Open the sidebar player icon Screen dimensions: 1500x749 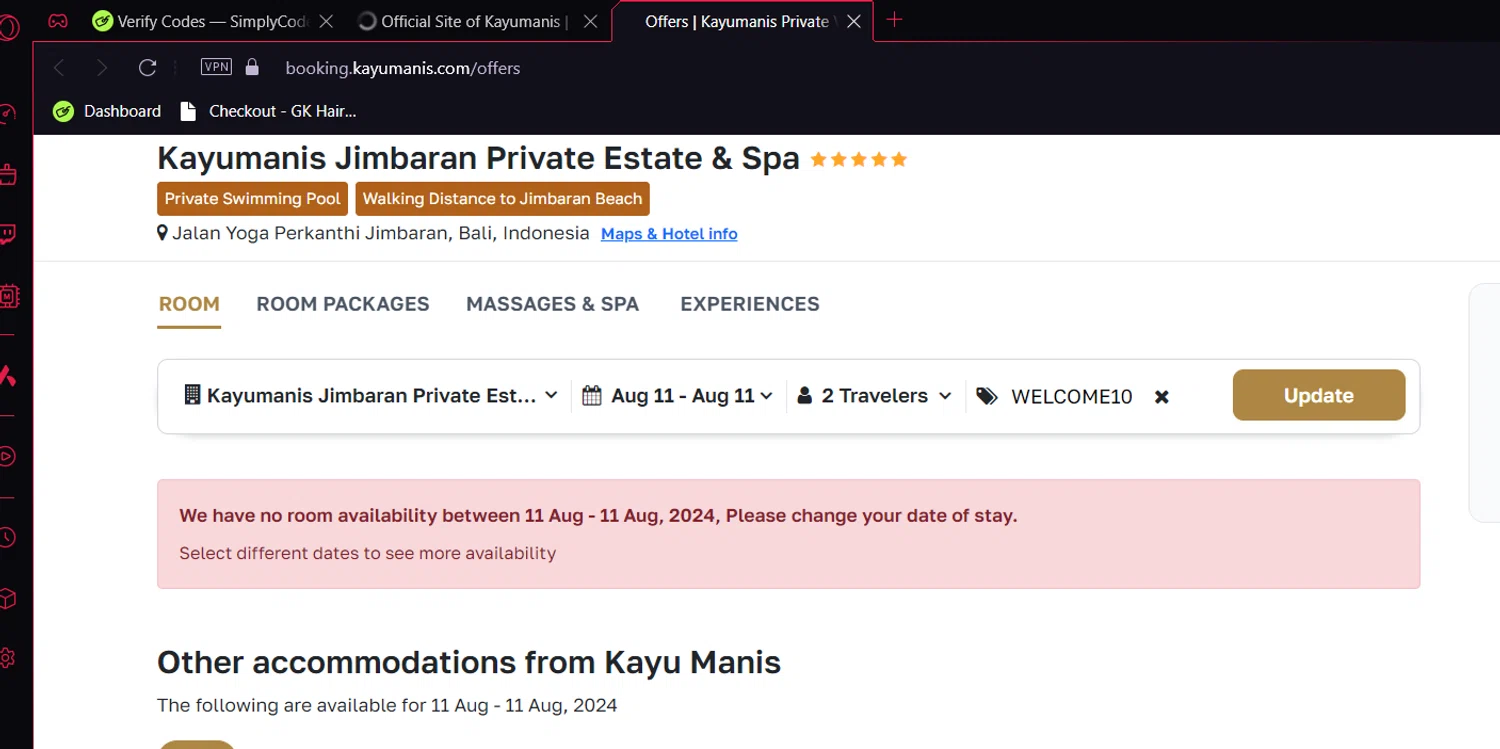point(8,456)
